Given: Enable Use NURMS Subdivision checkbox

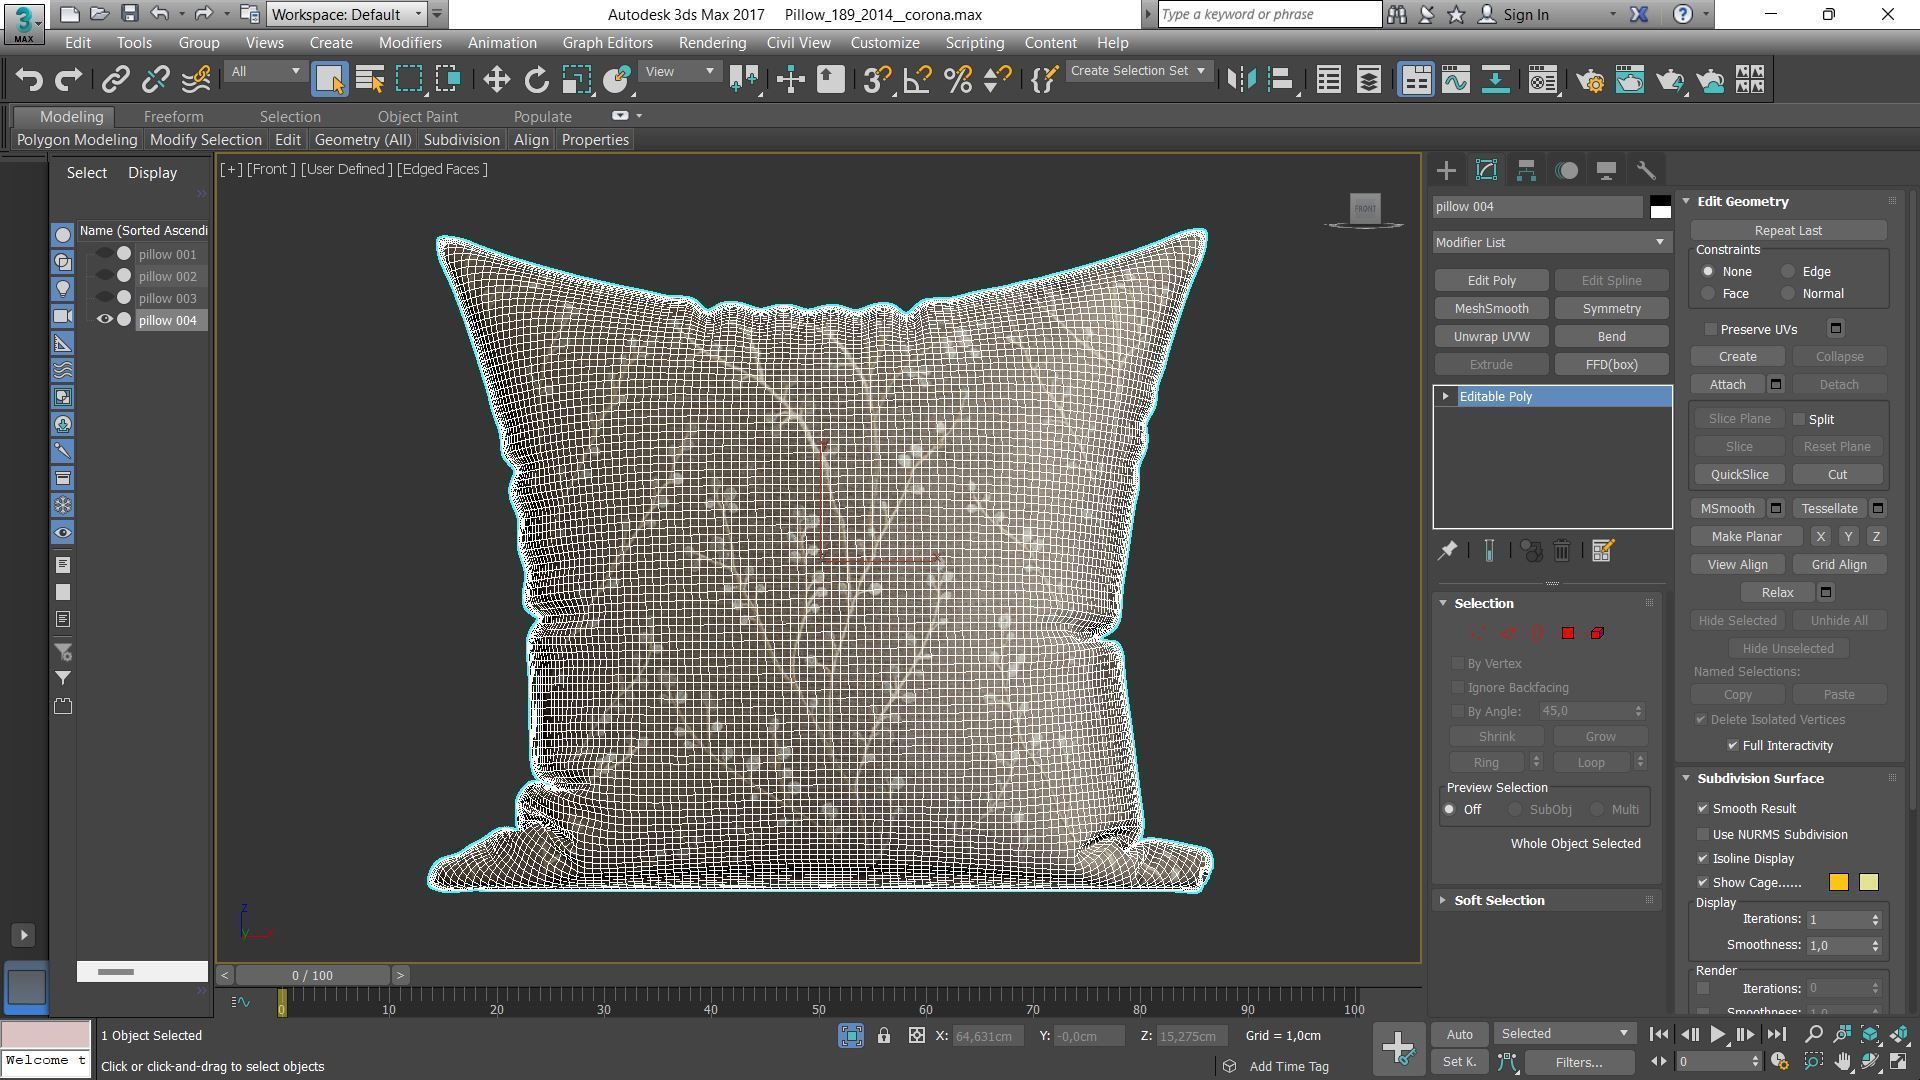Looking at the screenshot, I should click(1703, 835).
